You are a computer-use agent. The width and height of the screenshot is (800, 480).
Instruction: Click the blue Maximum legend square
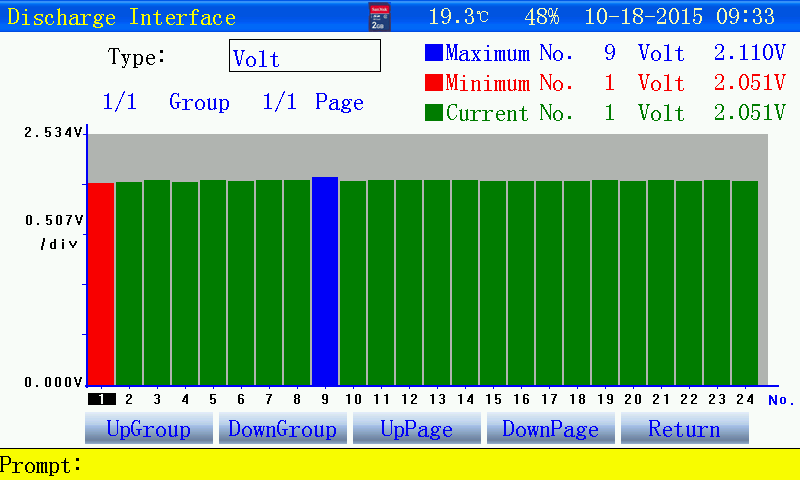click(433, 53)
